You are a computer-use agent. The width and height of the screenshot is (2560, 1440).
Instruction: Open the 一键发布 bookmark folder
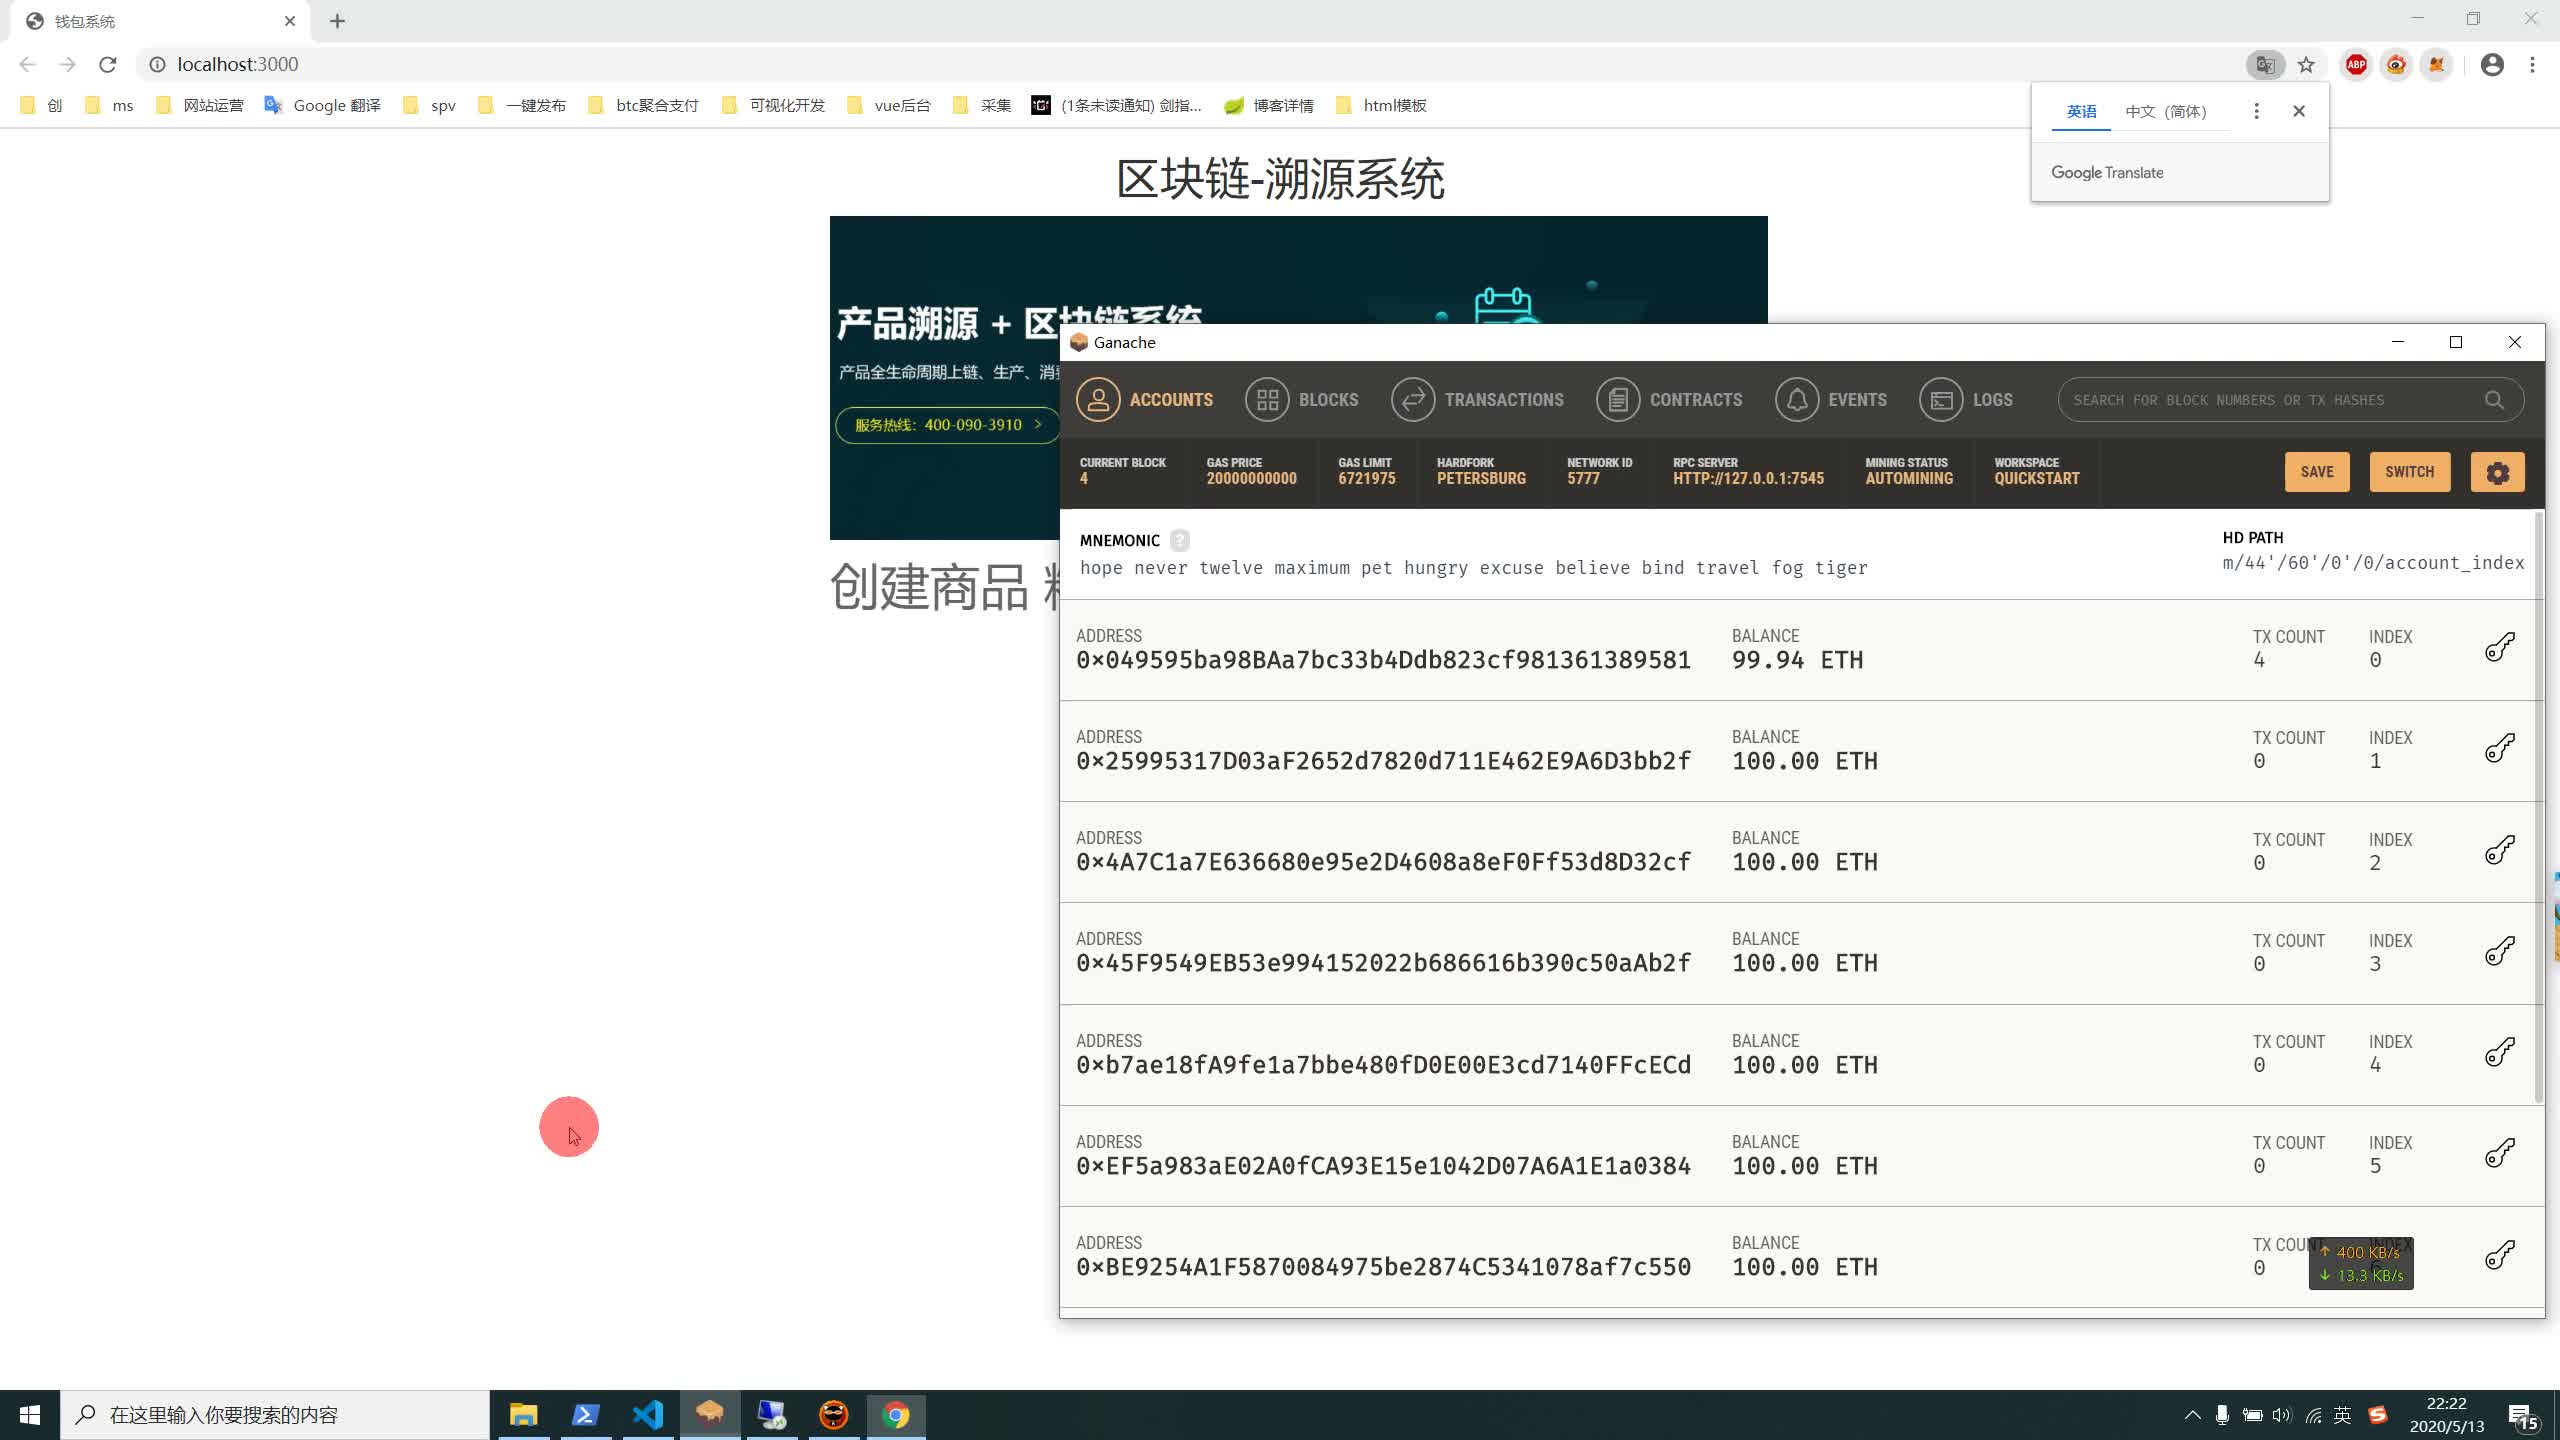(521, 105)
